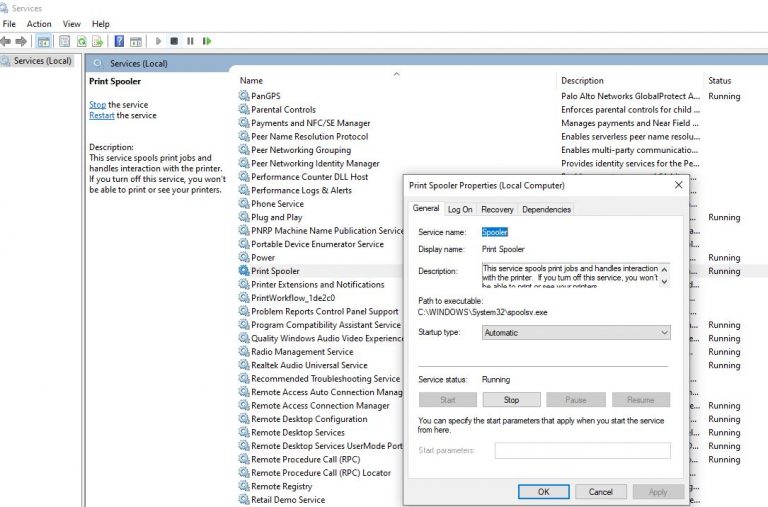This screenshot has height=507, width=768.
Task: Click the Pause Service icon in the toolbar
Action: click(190, 41)
